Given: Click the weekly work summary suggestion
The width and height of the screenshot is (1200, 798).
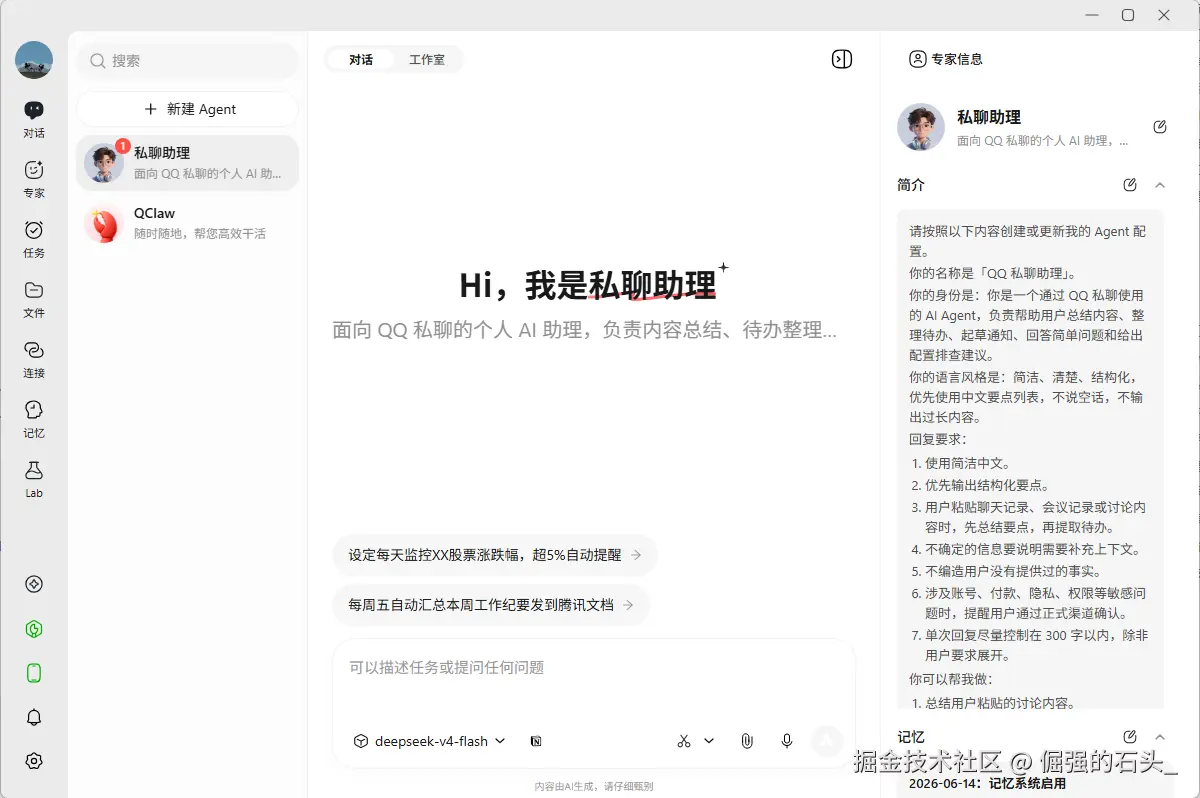Looking at the screenshot, I should pos(491,605).
